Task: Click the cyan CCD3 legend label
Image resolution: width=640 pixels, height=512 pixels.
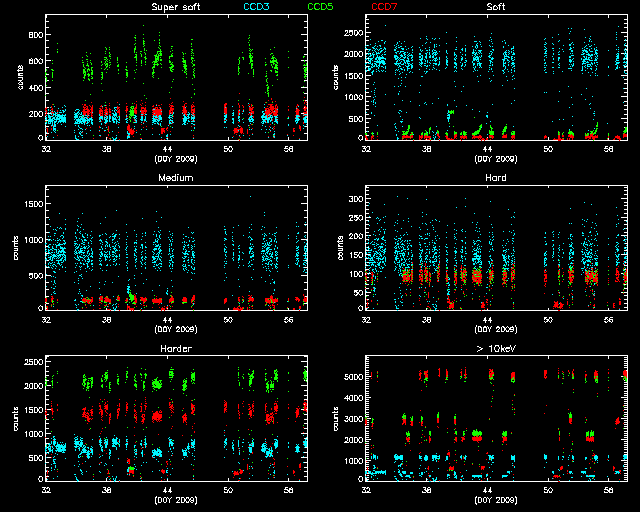Action: (258, 7)
